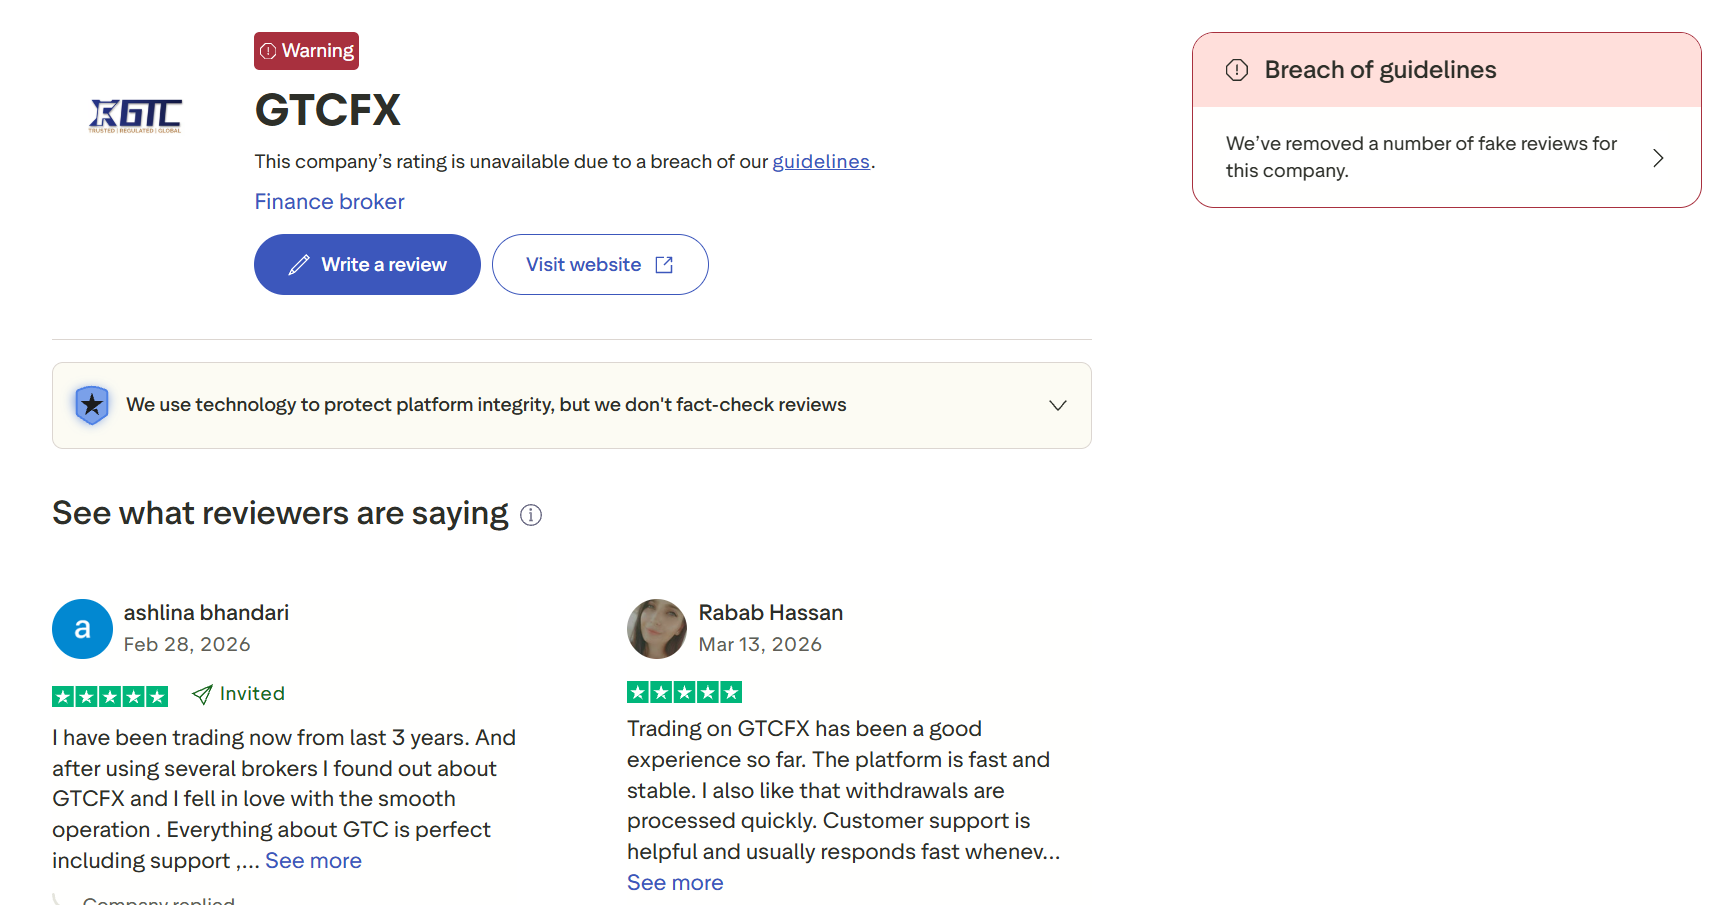Viewport: 1734px width, 905px height.
Task: Click the Write a review button
Action: point(367,264)
